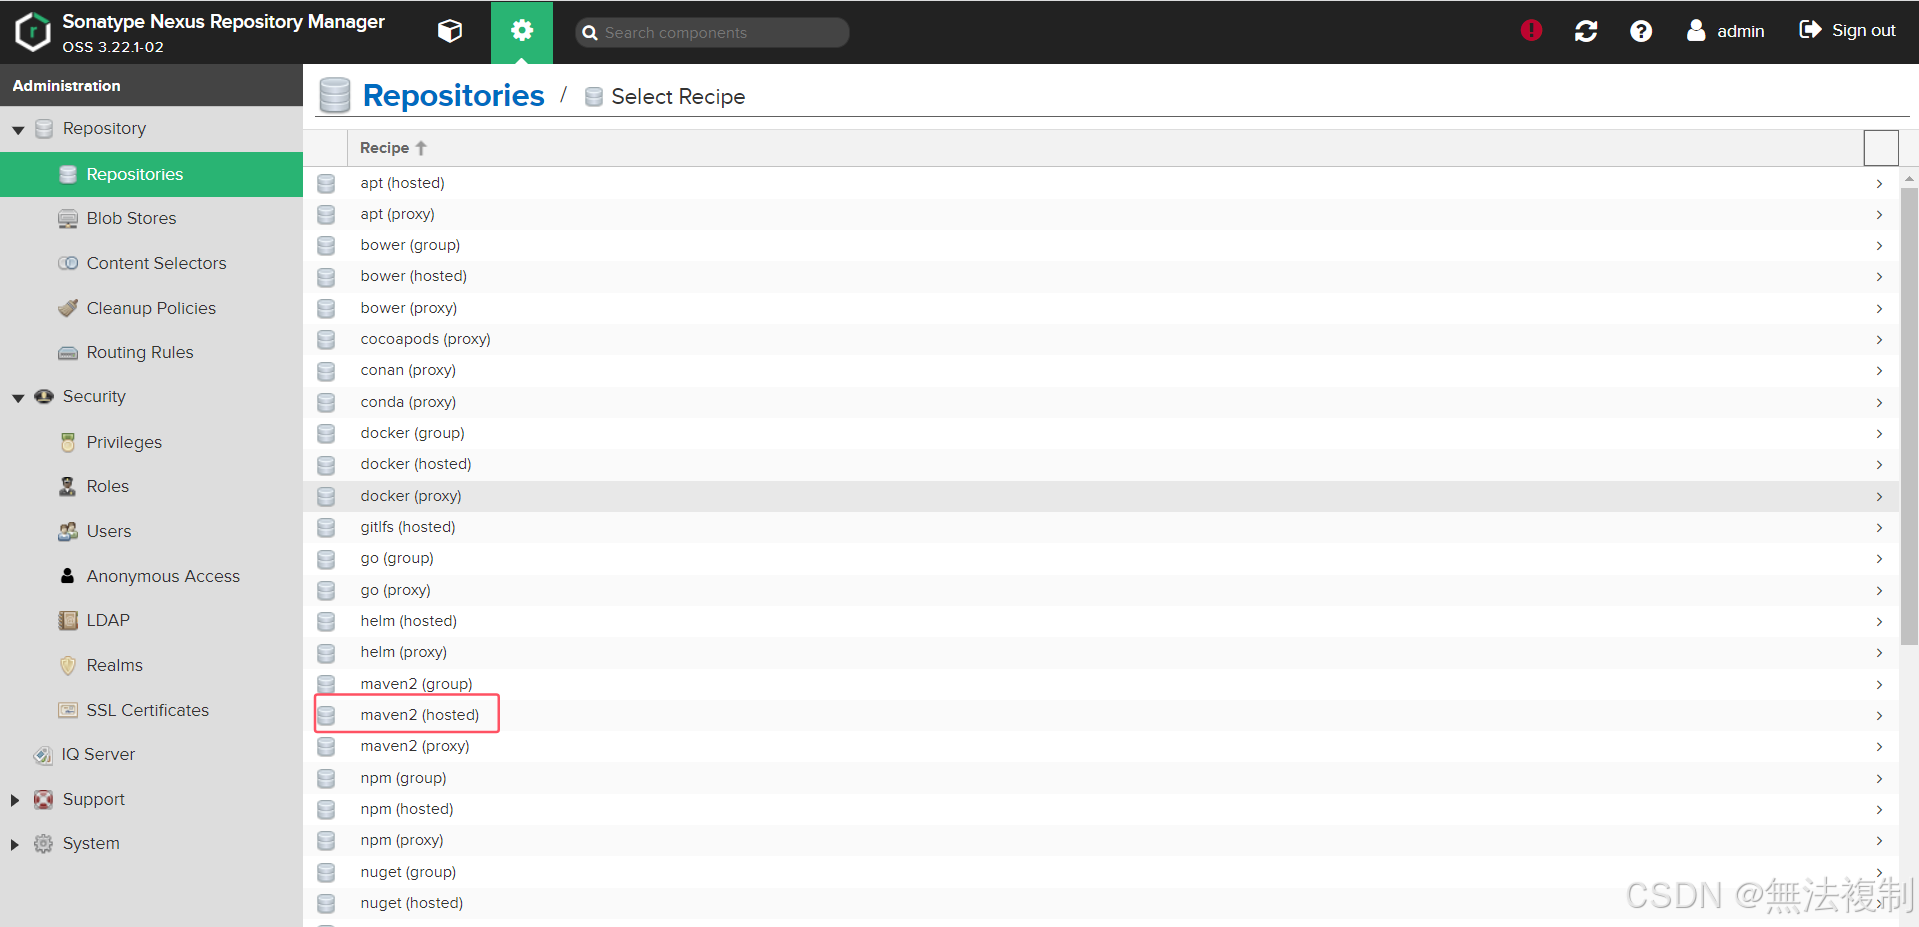Click the chevron arrow on helm (proxy) row
This screenshot has height=927, width=1919.
[x=1879, y=653]
